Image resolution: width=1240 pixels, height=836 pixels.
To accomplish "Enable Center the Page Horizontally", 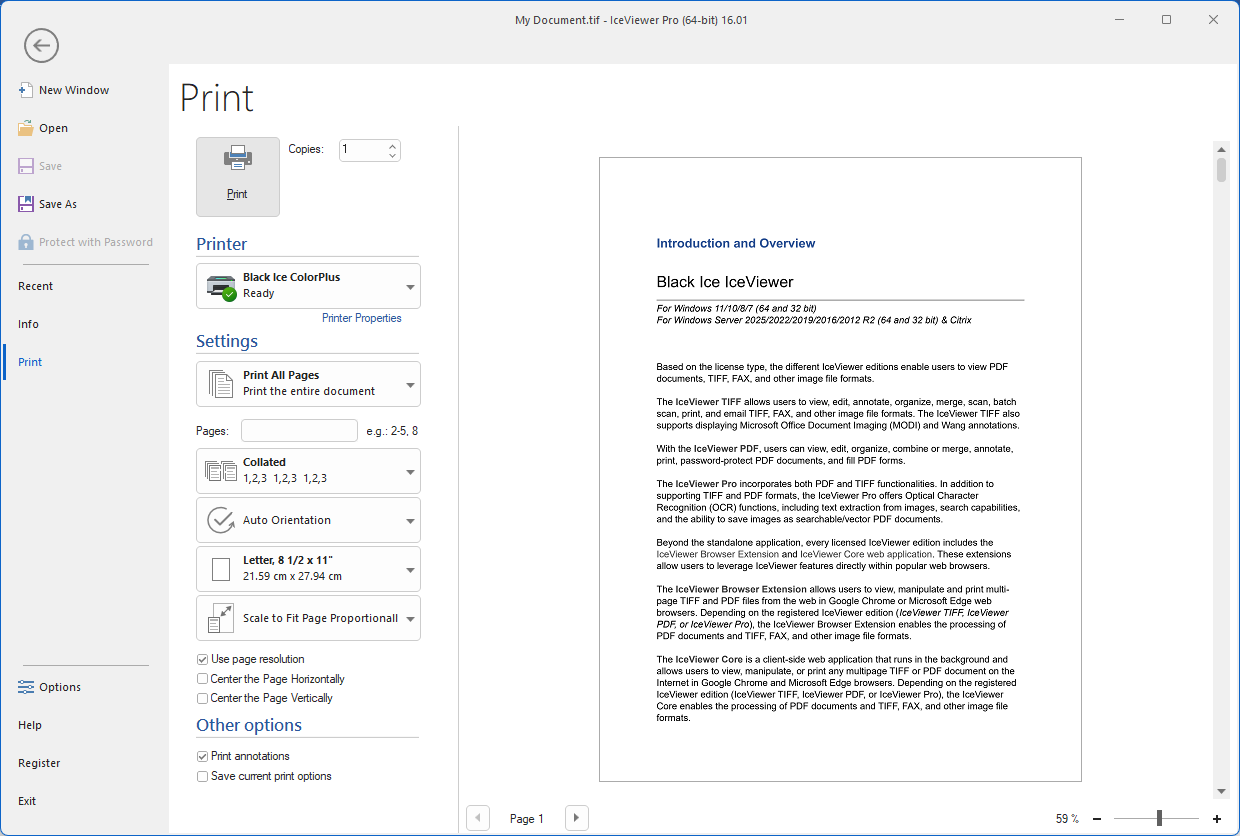I will pyautogui.click(x=203, y=679).
